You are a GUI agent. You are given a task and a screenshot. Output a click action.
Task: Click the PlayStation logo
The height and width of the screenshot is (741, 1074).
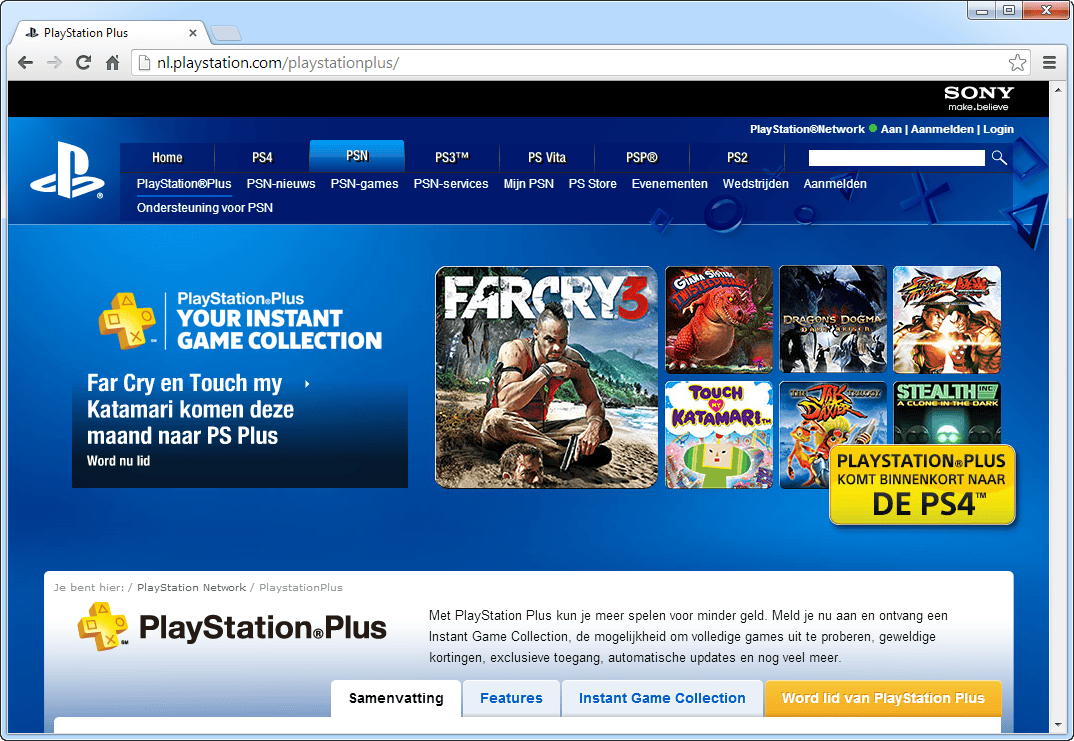(x=67, y=171)
